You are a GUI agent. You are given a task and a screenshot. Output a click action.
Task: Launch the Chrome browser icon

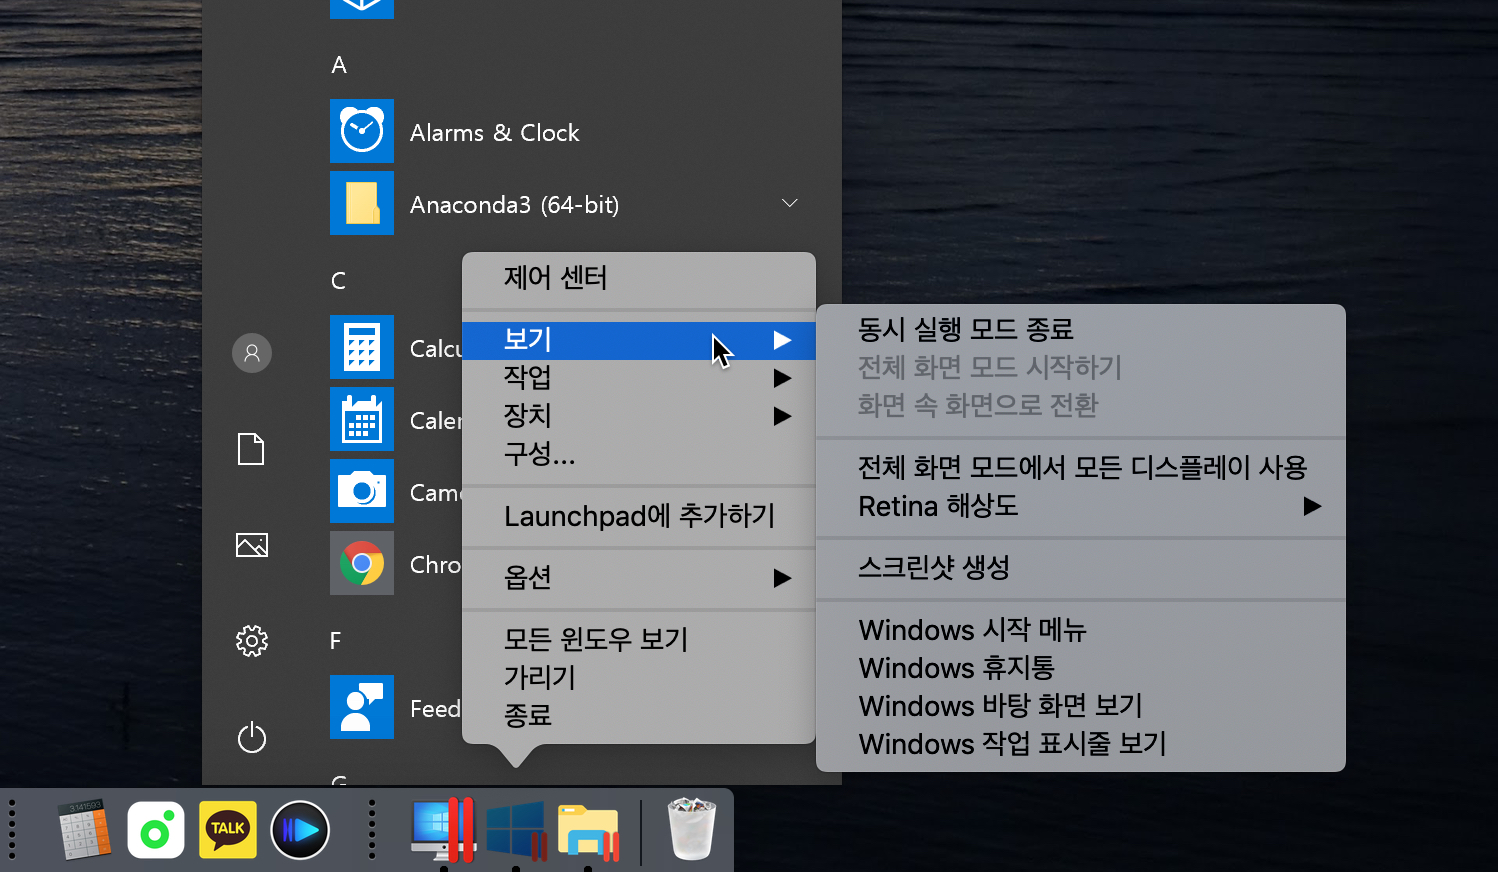(362, 563)
